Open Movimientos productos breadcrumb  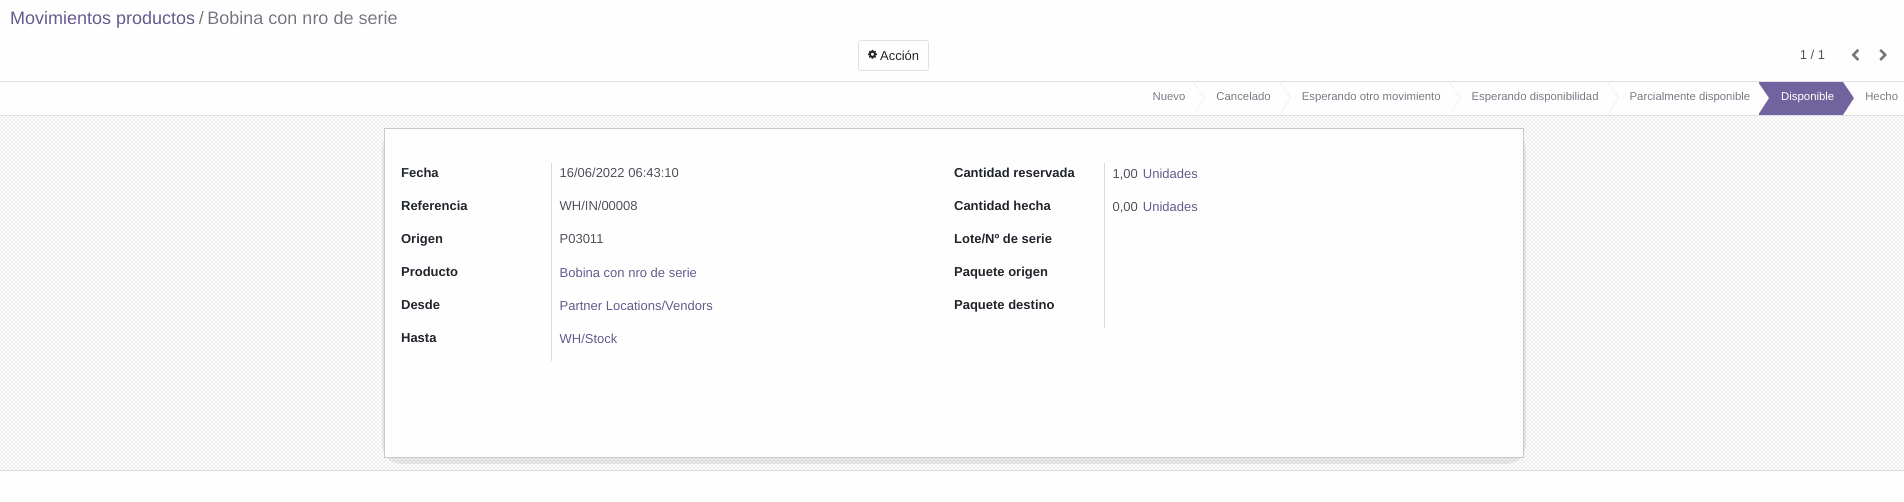(x=102, y=18)
